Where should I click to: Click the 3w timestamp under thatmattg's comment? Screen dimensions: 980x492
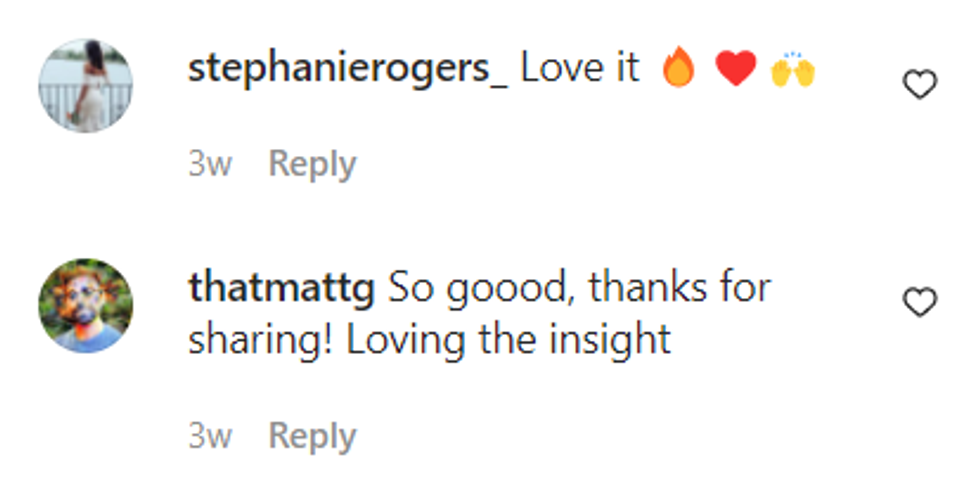(210, 436)
